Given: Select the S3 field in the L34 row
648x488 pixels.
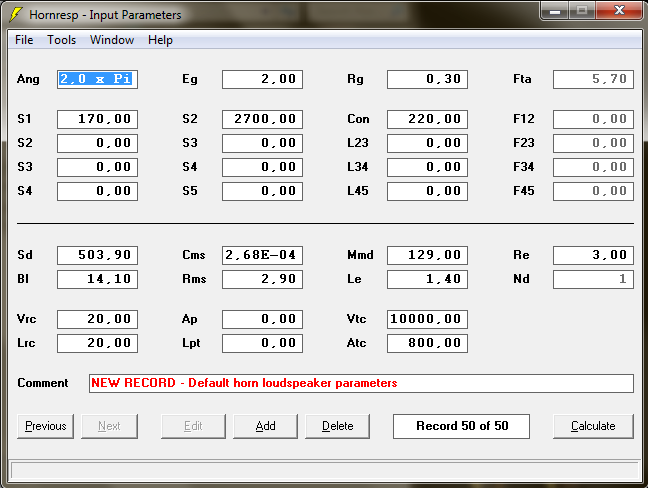Looking at the screenshot, I should tap(97, 167).
